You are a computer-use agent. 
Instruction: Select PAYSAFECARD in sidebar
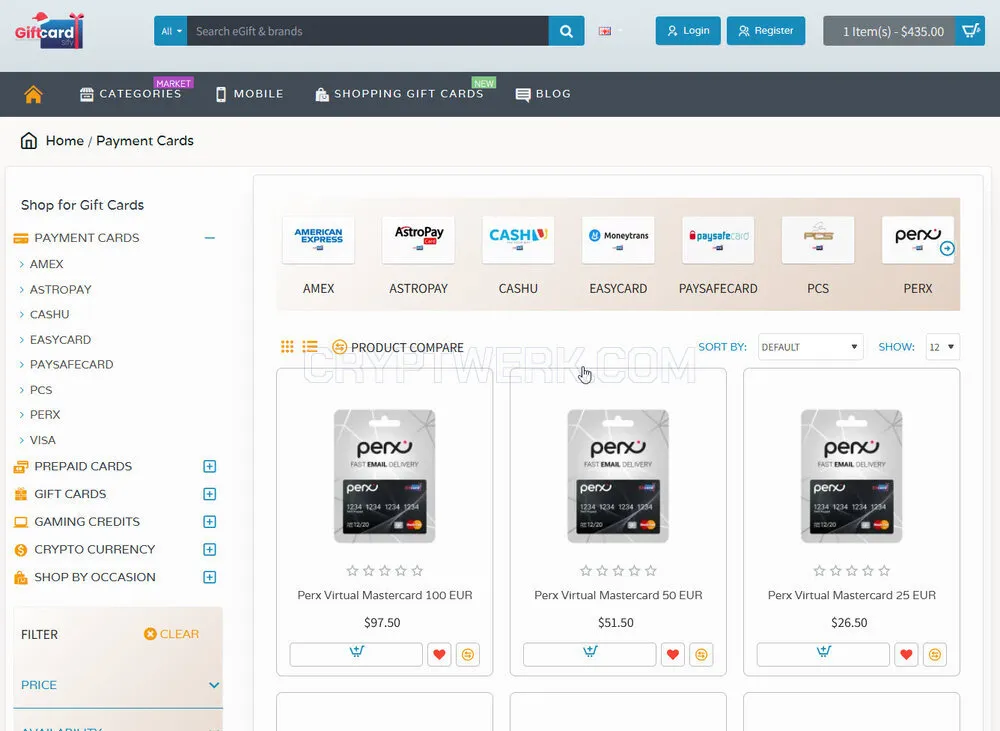(x=71, y=365)
